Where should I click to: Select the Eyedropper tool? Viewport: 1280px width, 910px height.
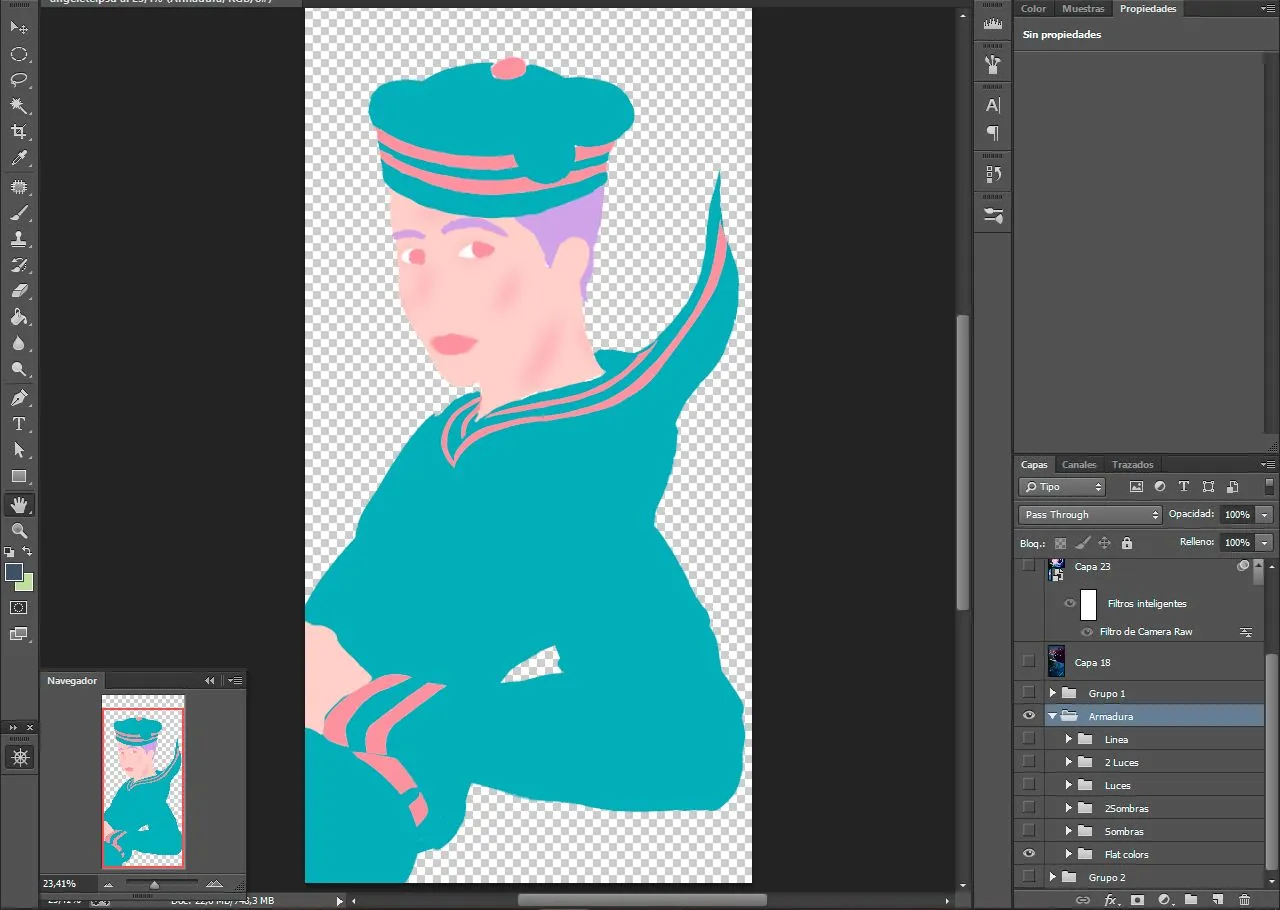pyautogui.click(x=19, y=158)
